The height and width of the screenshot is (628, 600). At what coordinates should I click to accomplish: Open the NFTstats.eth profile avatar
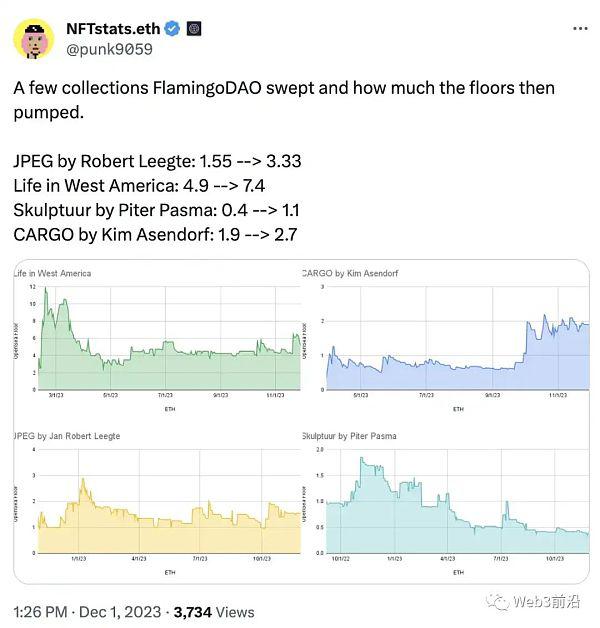(34, 39)
